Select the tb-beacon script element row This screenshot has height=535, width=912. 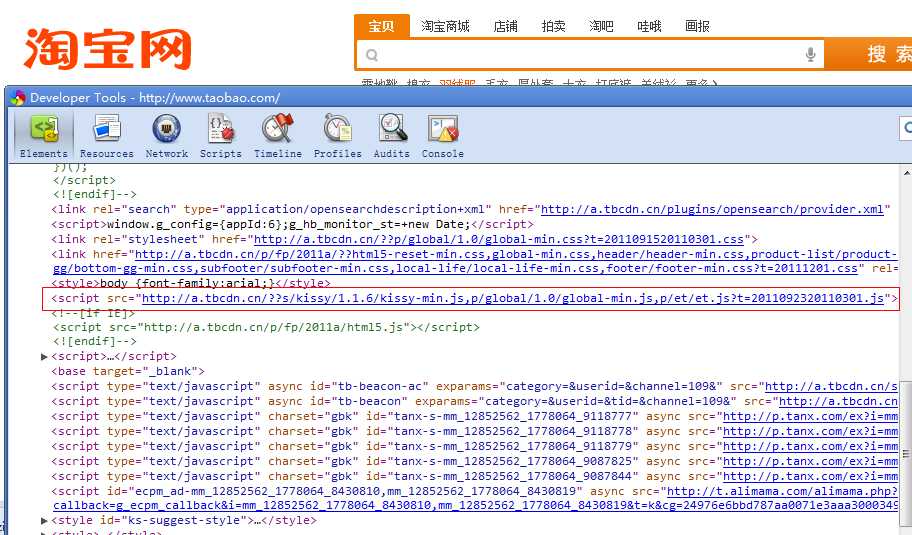(x=475, y=401)
